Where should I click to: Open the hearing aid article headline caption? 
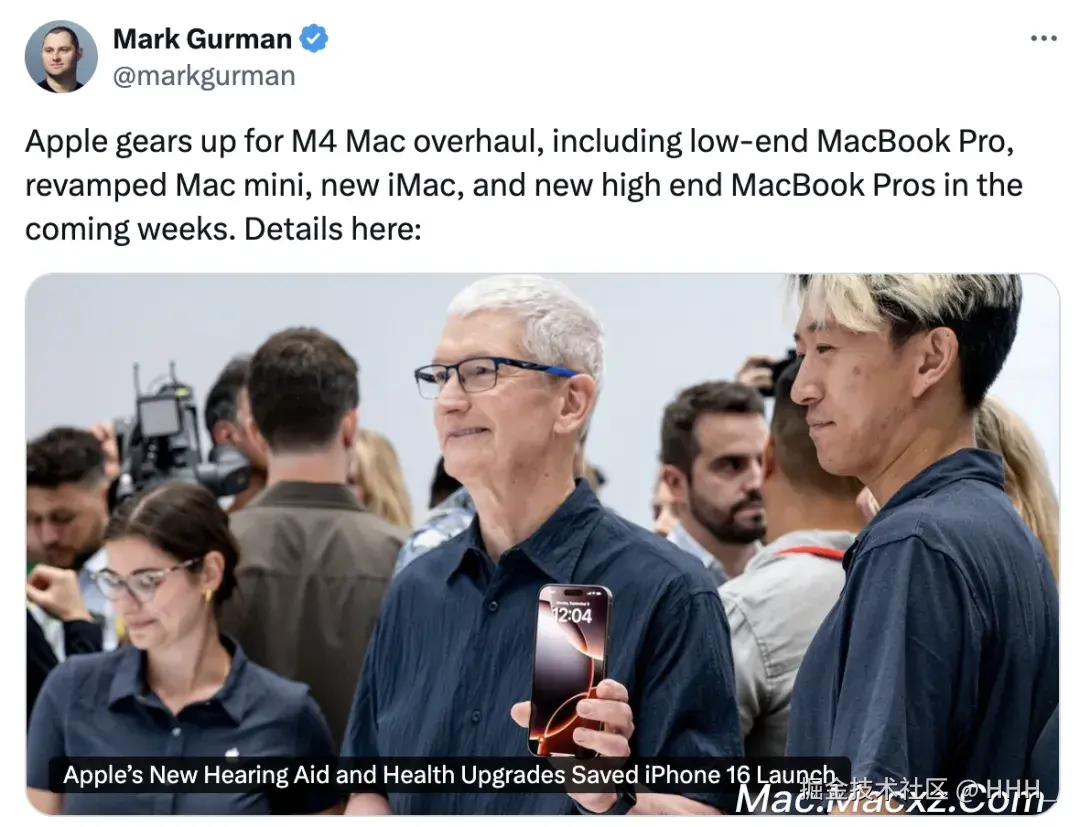click(x=449, y=775)
